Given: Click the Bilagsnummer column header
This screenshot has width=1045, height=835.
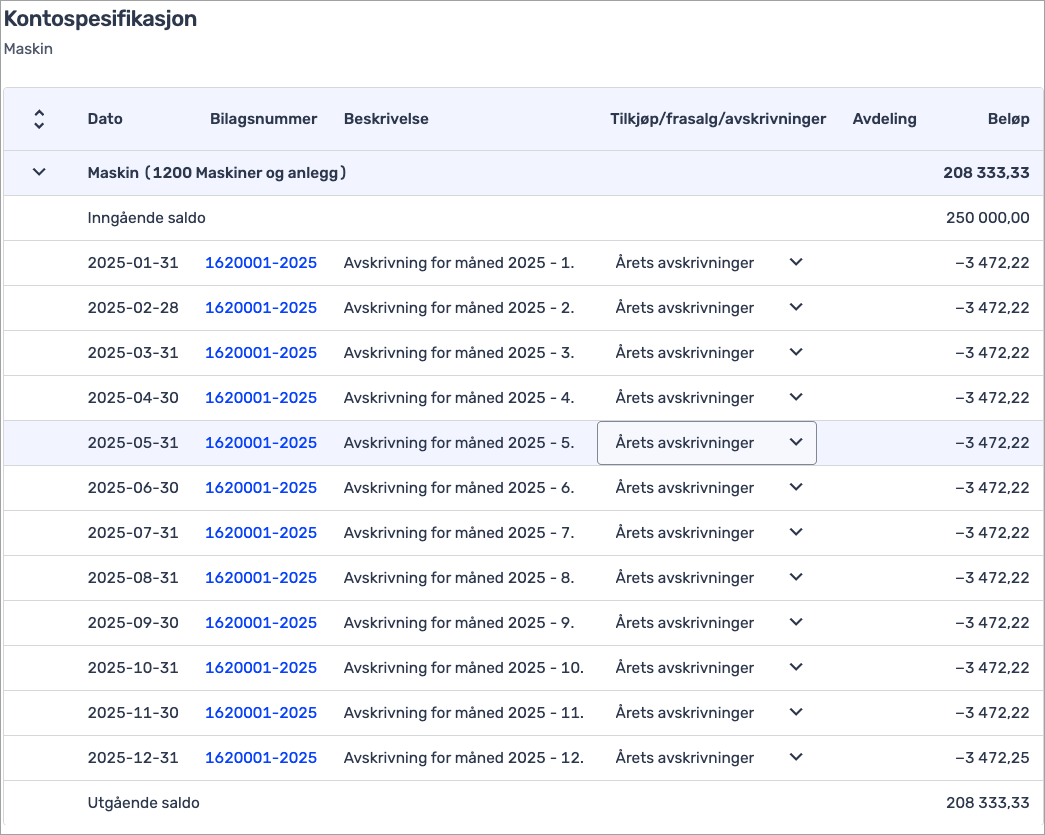Looking at the screenshot, I should 263,119.
